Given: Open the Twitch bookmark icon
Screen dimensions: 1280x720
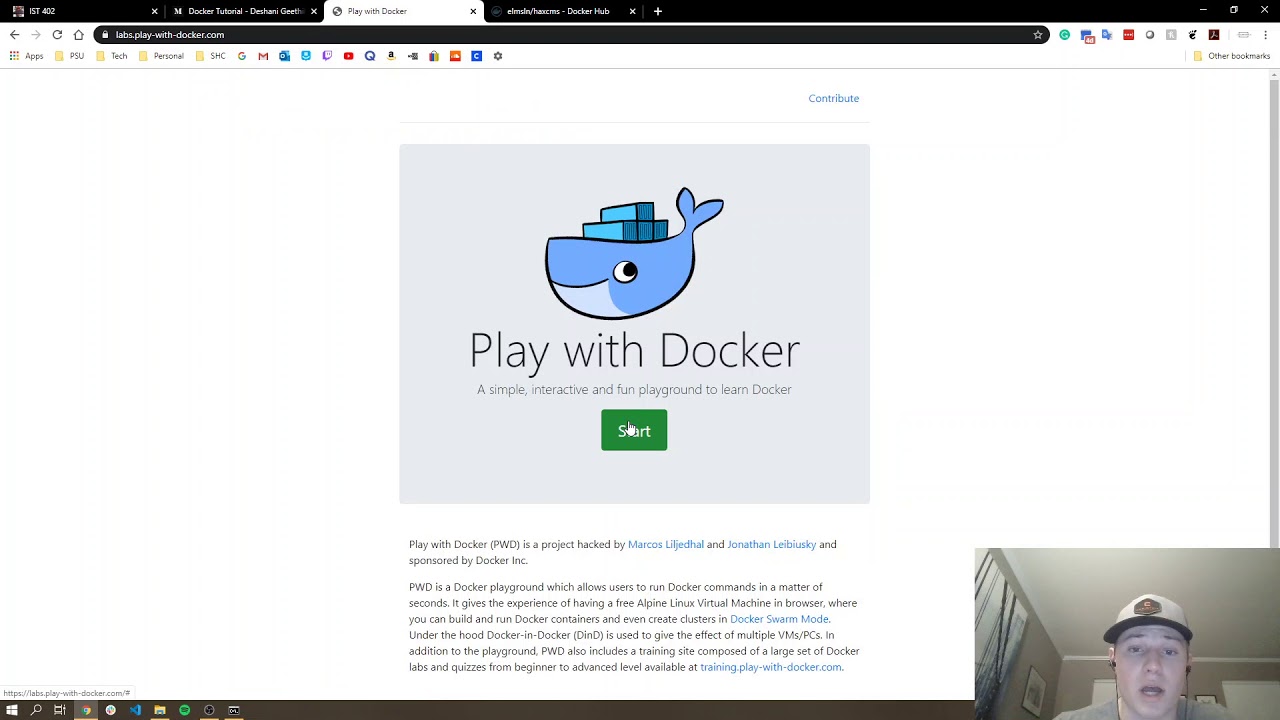Looking at the screenshot, I should pyautogui.click(x=327, y=56).
